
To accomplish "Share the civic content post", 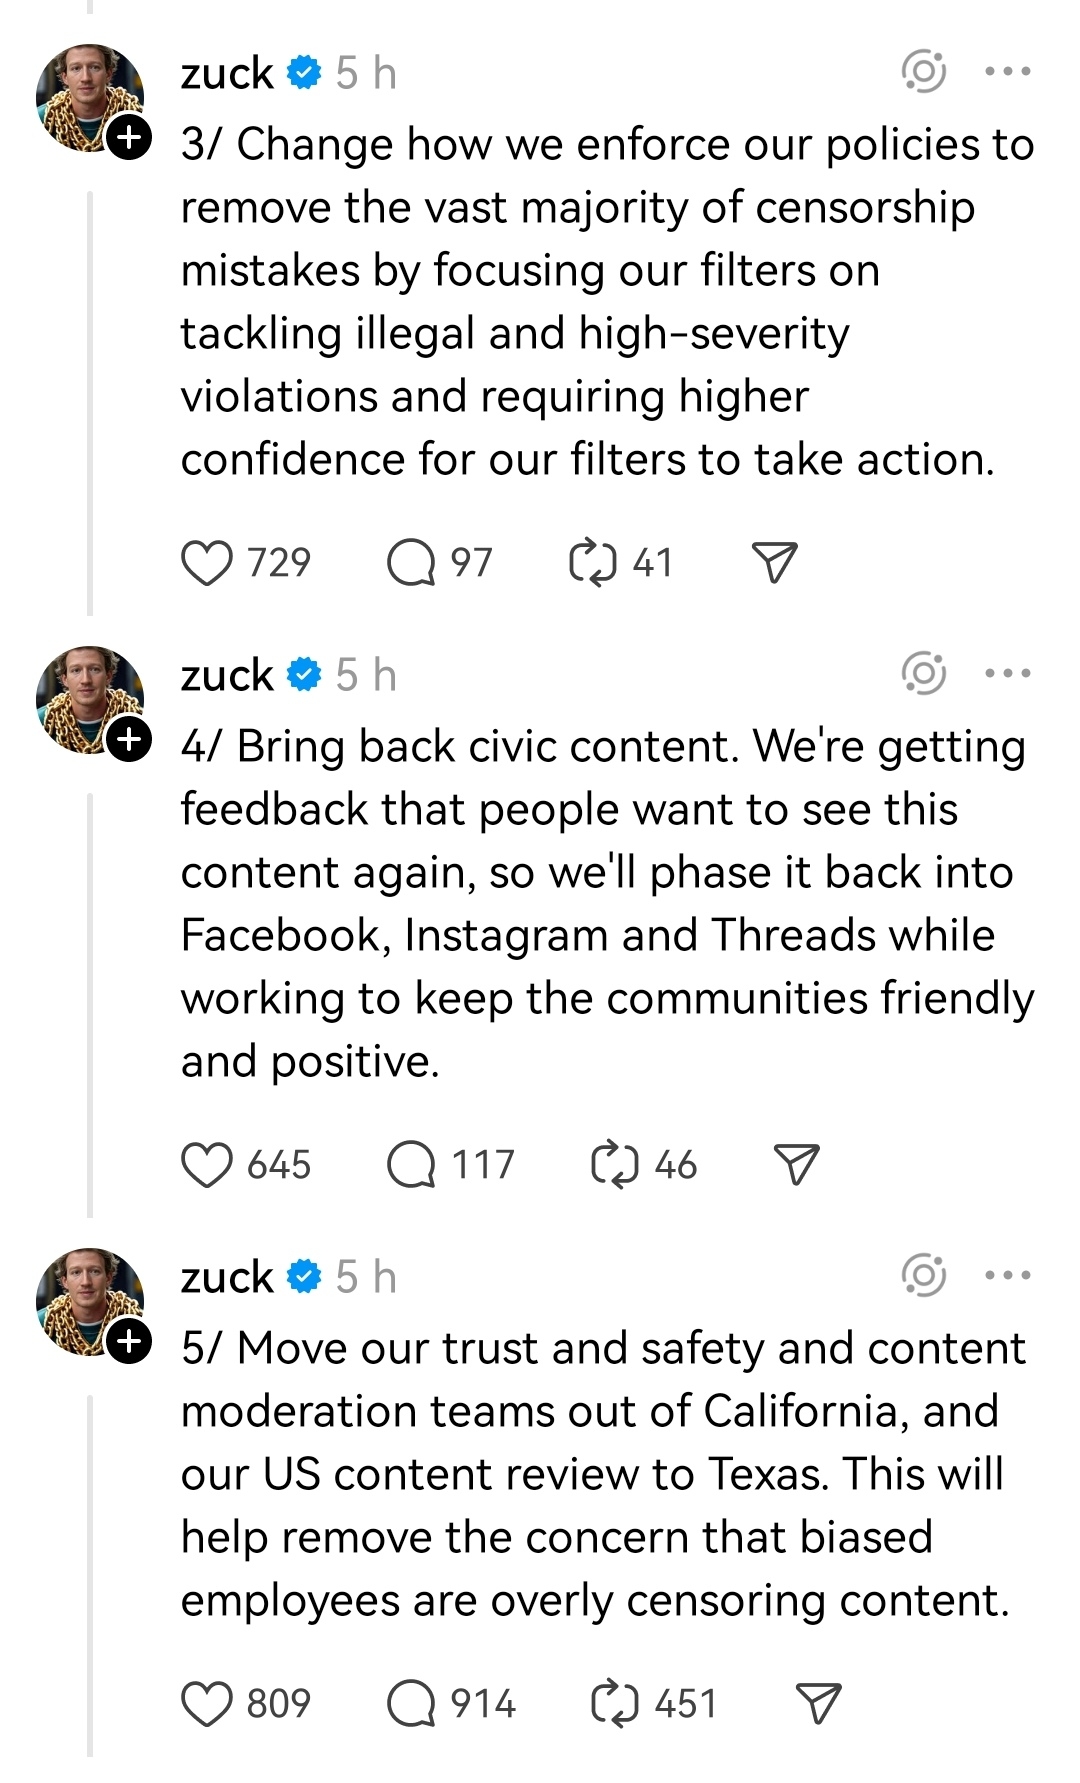I will [797, 1165].
